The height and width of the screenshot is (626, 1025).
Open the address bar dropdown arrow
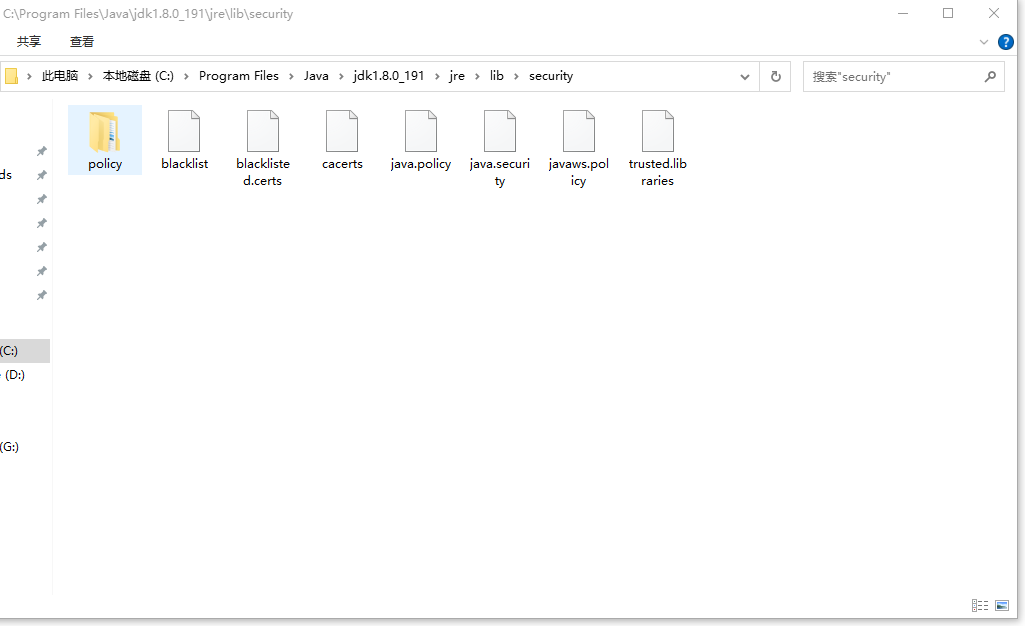coord(744,76)
